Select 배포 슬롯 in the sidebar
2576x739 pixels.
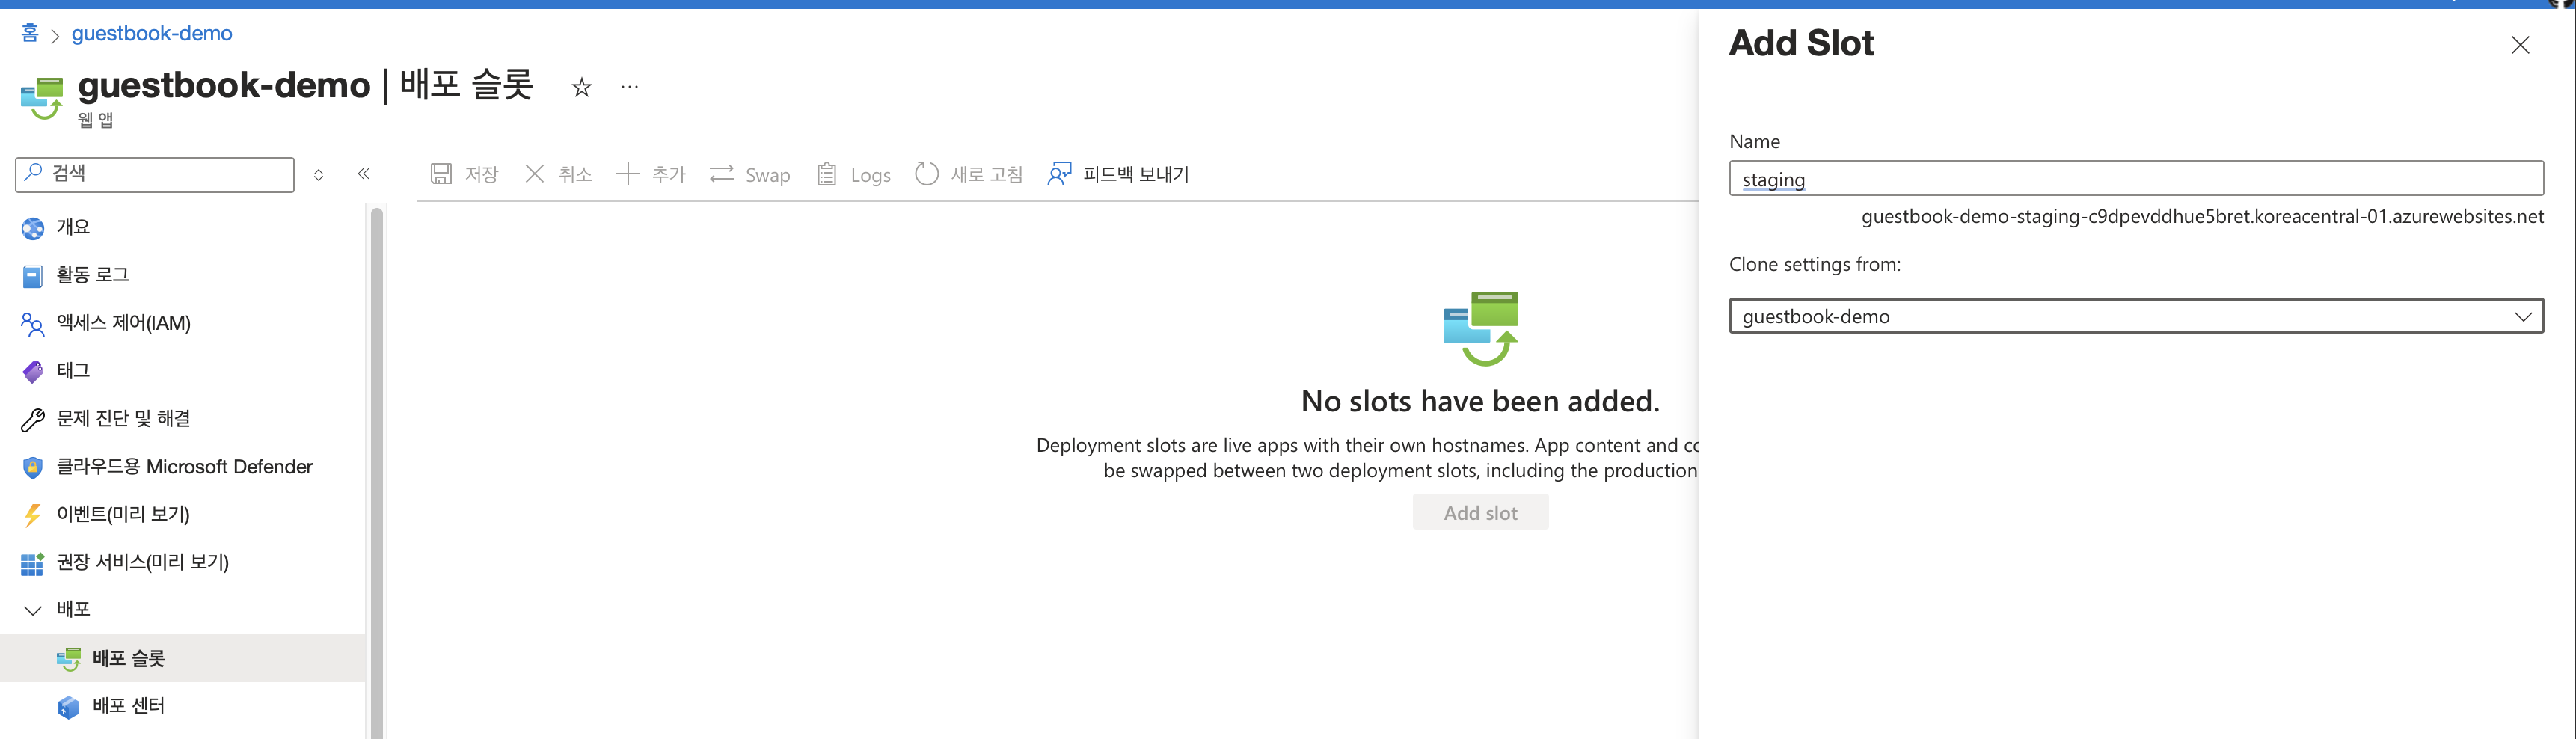183,658
